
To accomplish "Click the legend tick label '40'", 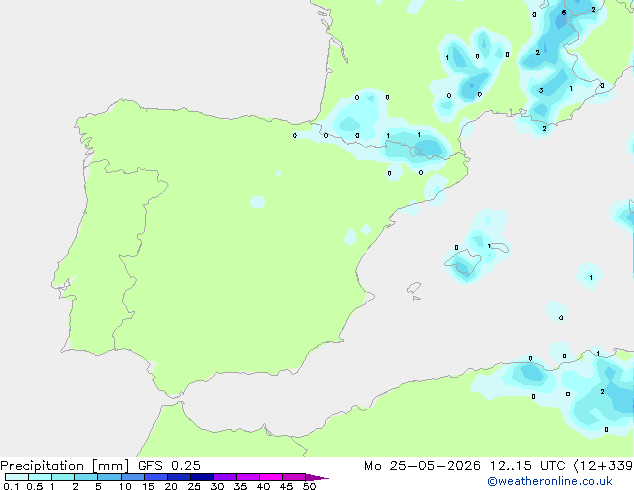I will coord(263,486).
